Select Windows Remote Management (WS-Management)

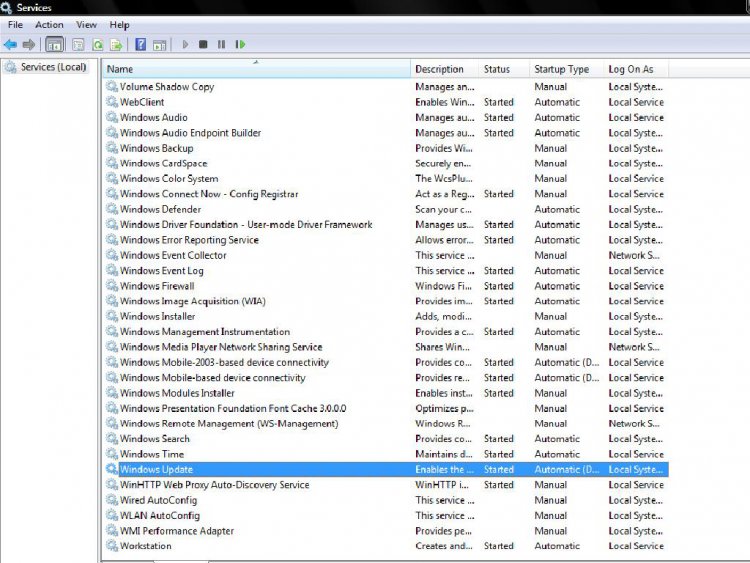[x=386, y=423]
